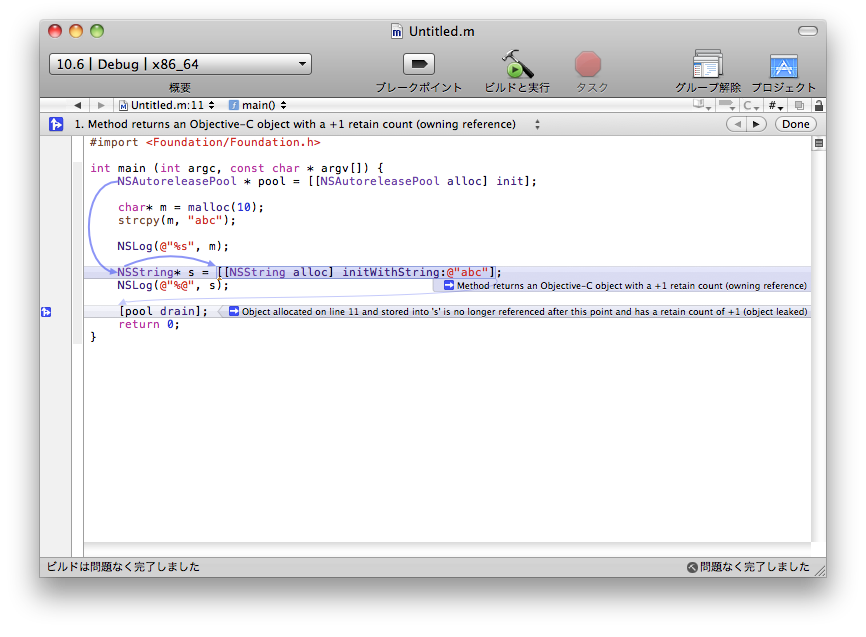
Task: Click the blue analyzer arrow icon in message bar
Action: coord(56,124)
